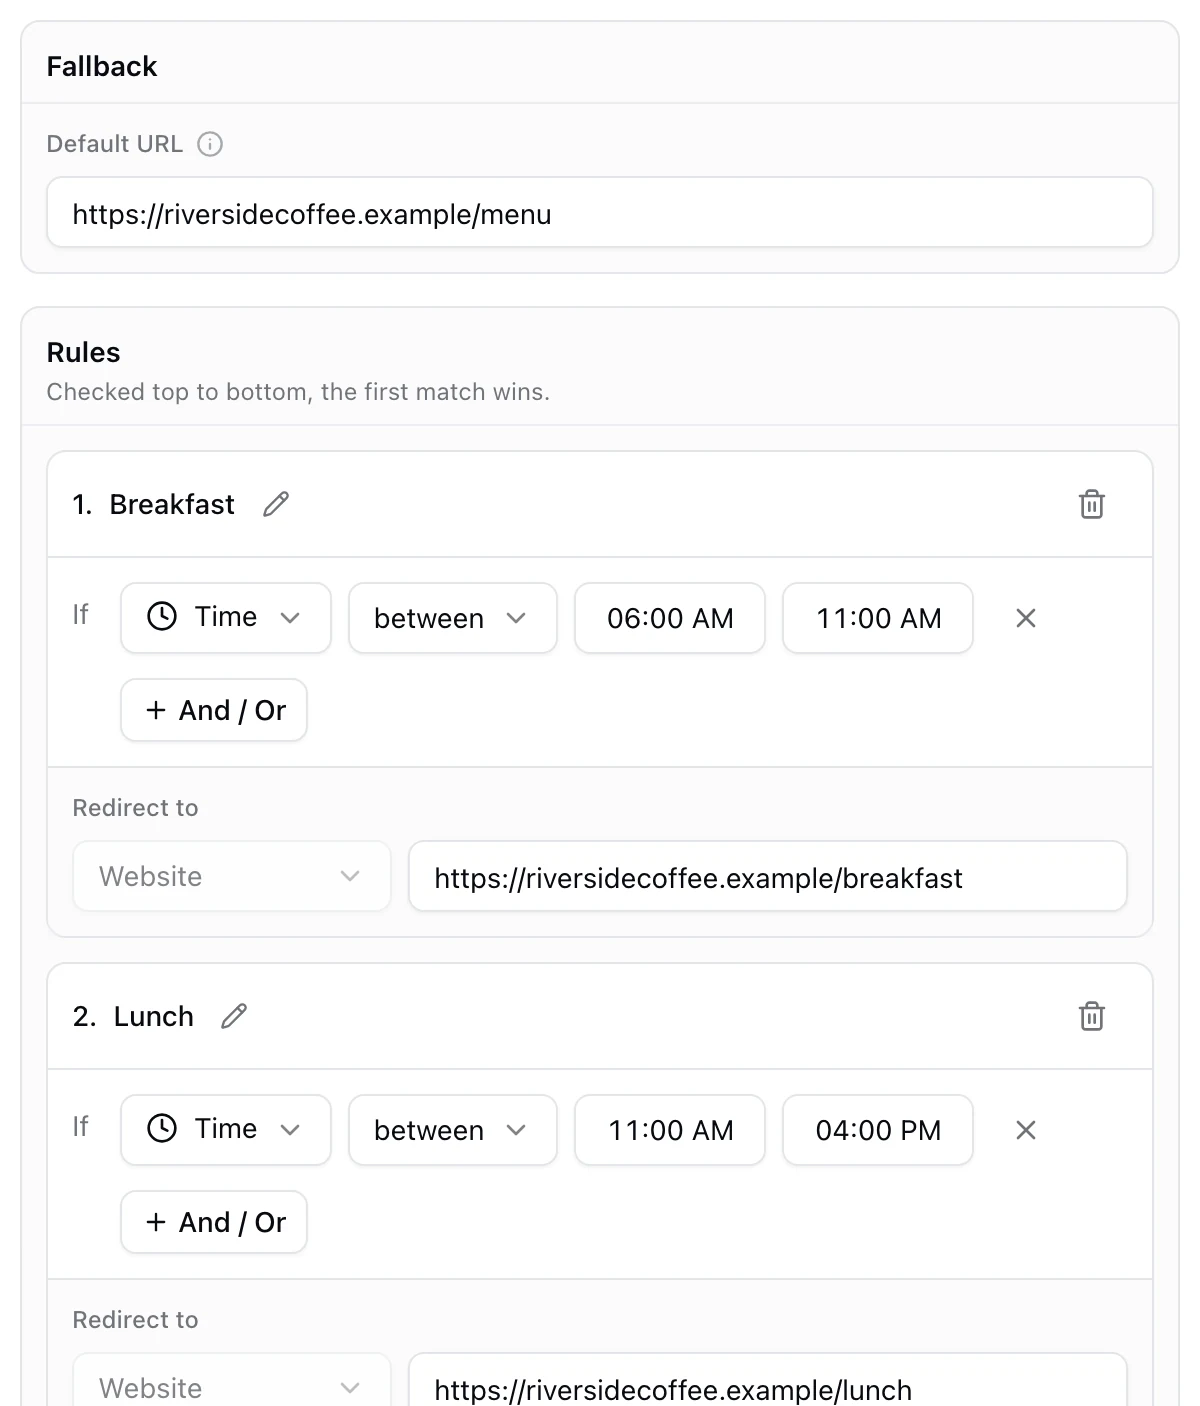Viewport: 1200px width, 1406px height.
Task: Expand the Website type dropdown for Breakfast redirect
Action: [x=232, y=876]
